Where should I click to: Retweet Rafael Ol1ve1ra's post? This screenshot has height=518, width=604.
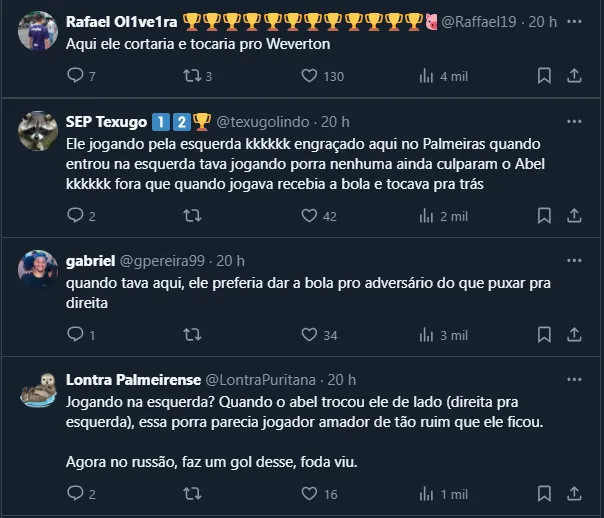point(193,75)
